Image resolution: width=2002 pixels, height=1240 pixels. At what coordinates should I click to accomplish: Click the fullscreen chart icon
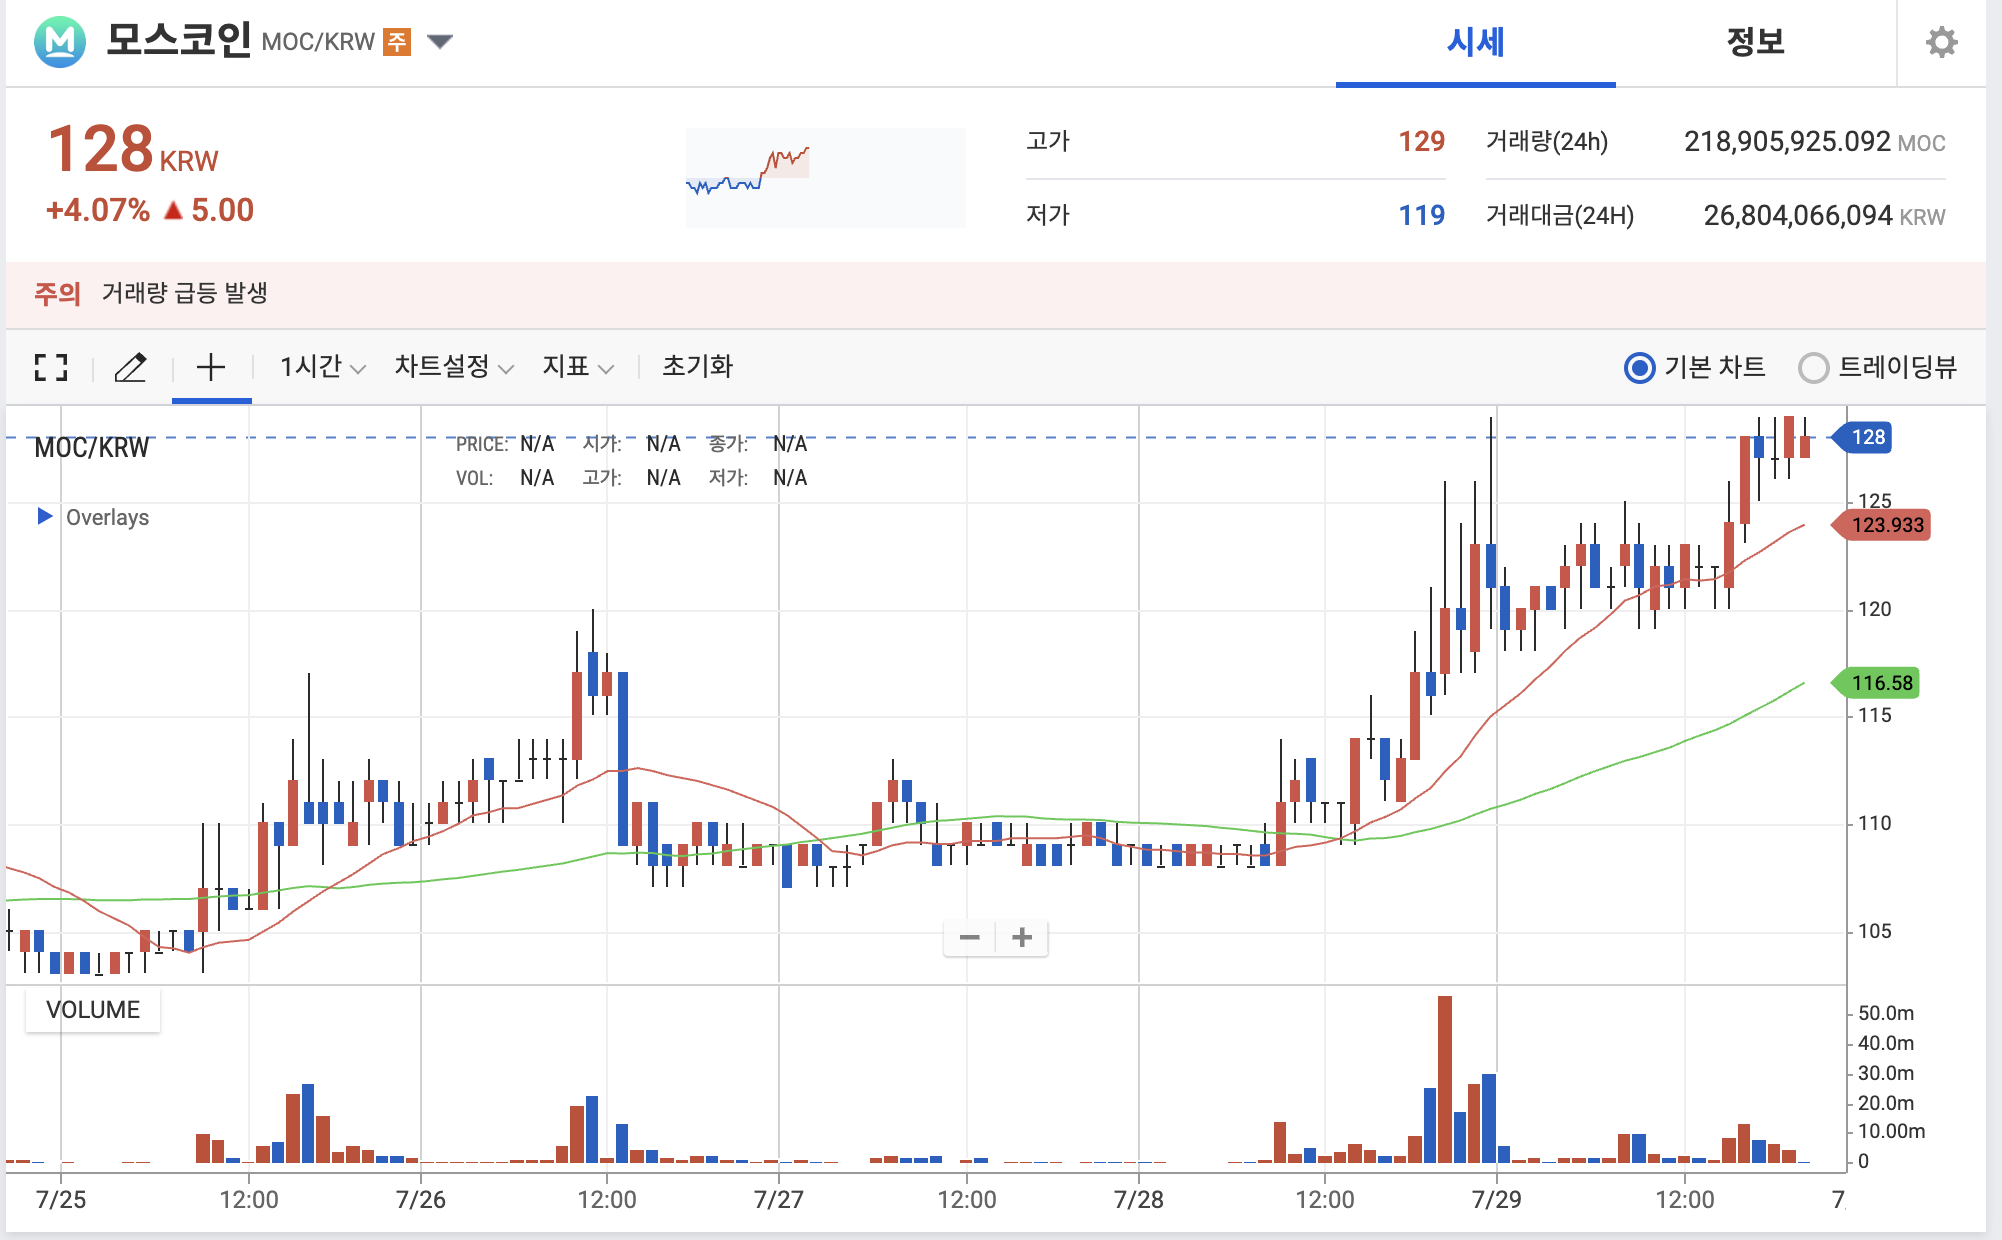pyautogui.click(x=51, y=368)
